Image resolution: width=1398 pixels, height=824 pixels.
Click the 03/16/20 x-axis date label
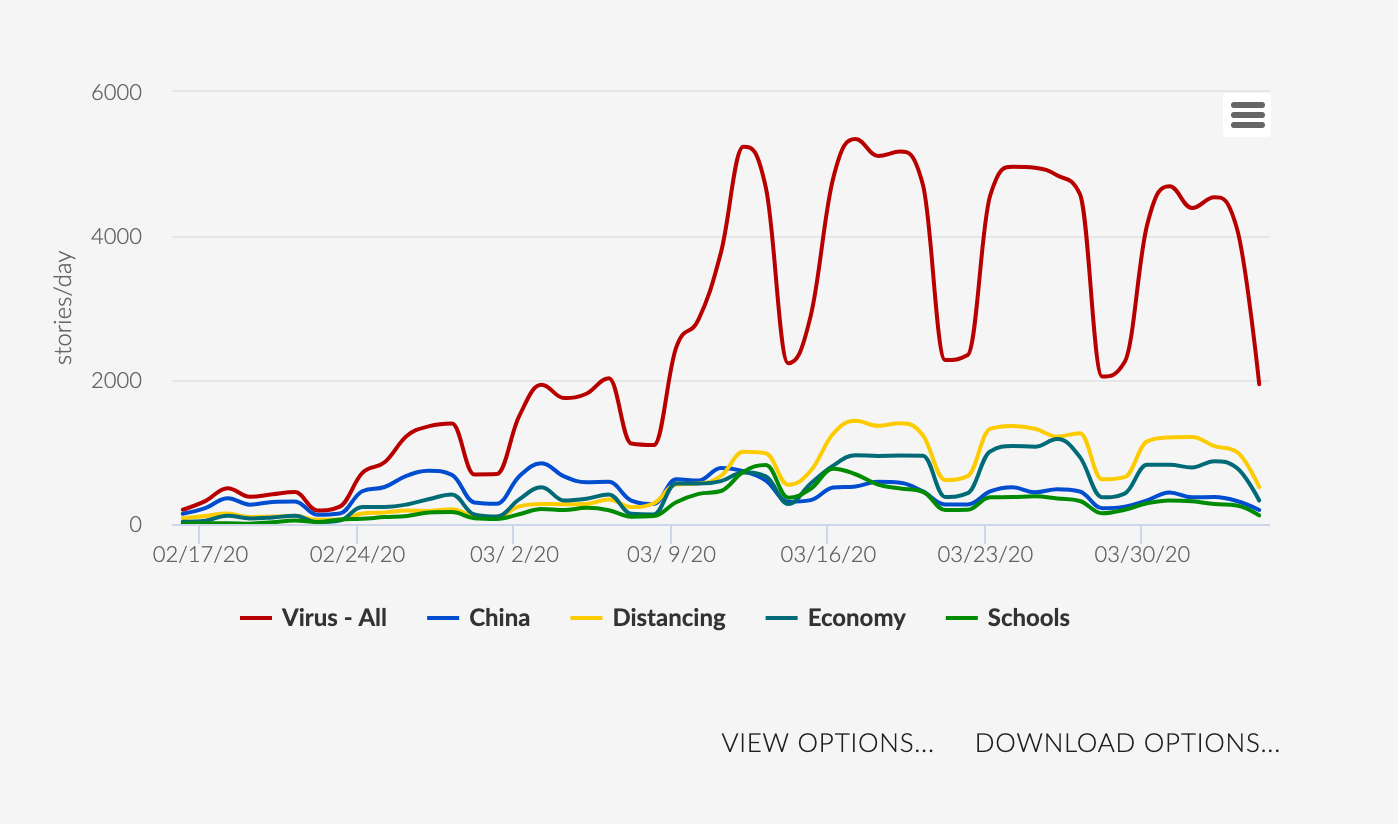[x=828, y=554]
